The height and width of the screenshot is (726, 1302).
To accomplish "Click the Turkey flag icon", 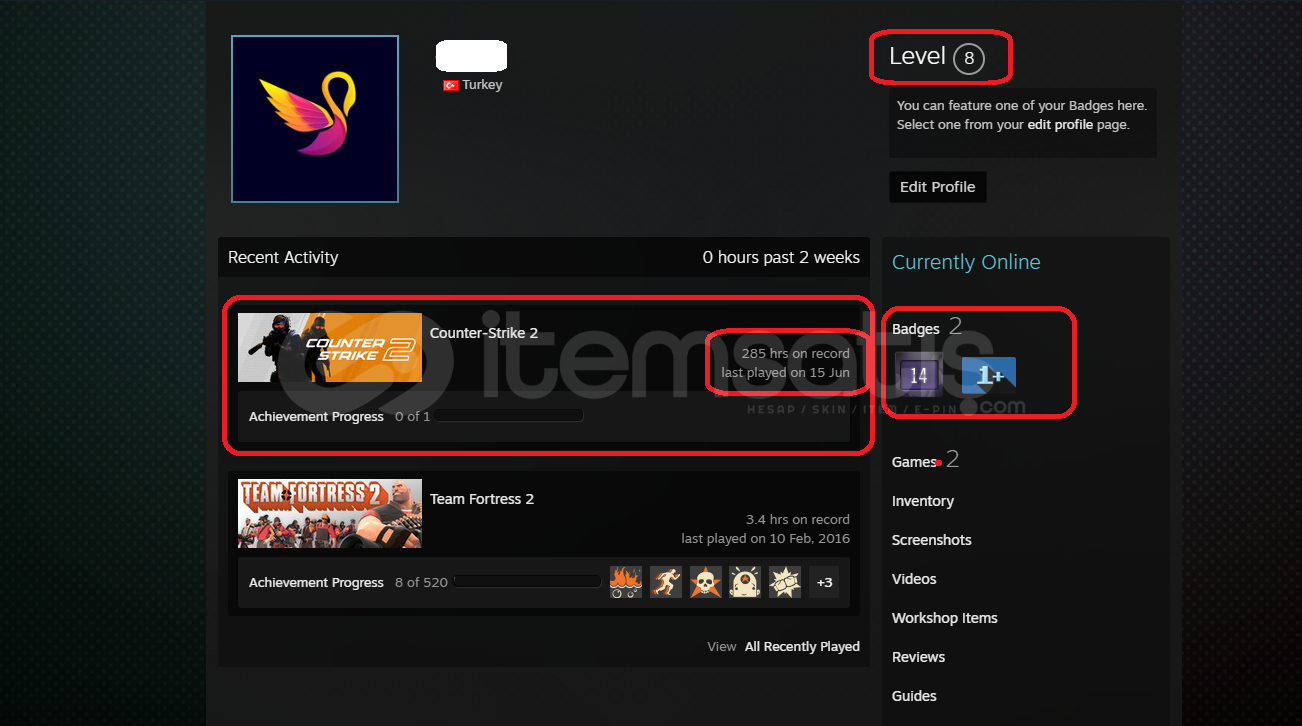I will 451,86.
